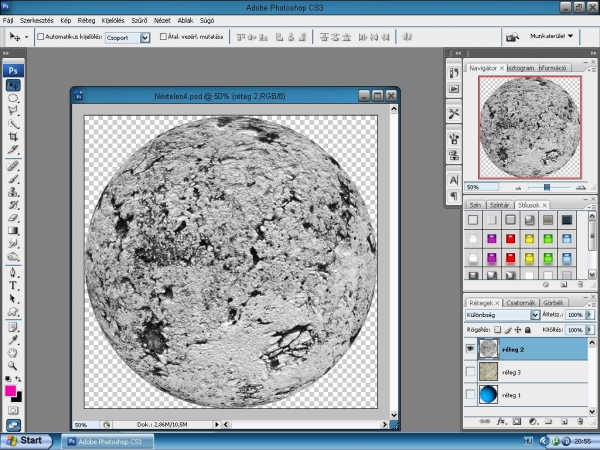Image resolution: width=600 pixels, height=450 pixels.
Task: Click Add layer style fx icon
Action: (501, 422)
